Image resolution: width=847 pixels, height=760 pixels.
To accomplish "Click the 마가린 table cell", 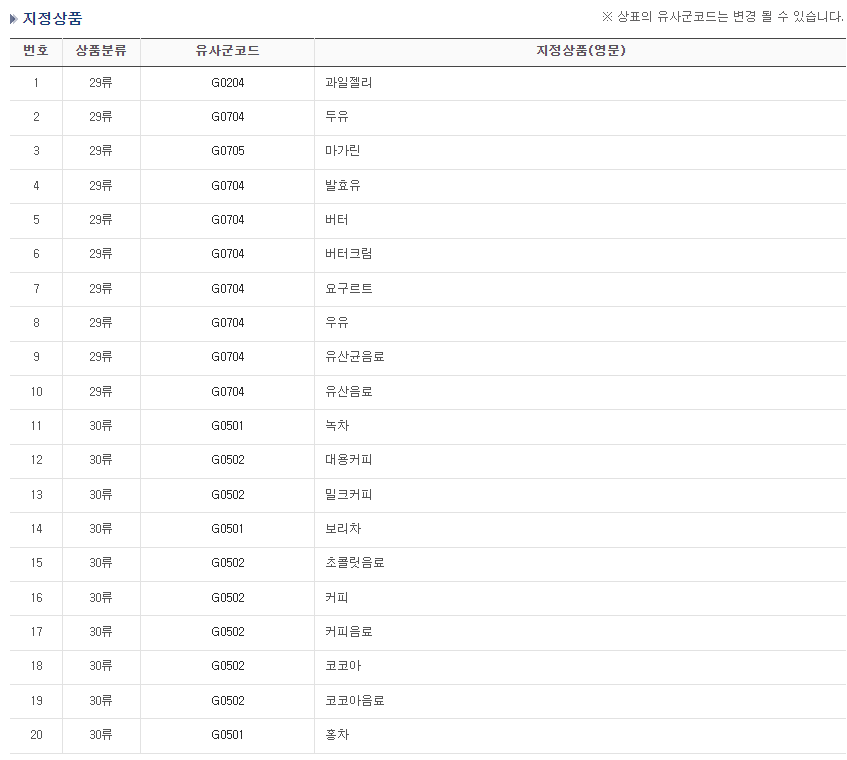I will point(341,152).
